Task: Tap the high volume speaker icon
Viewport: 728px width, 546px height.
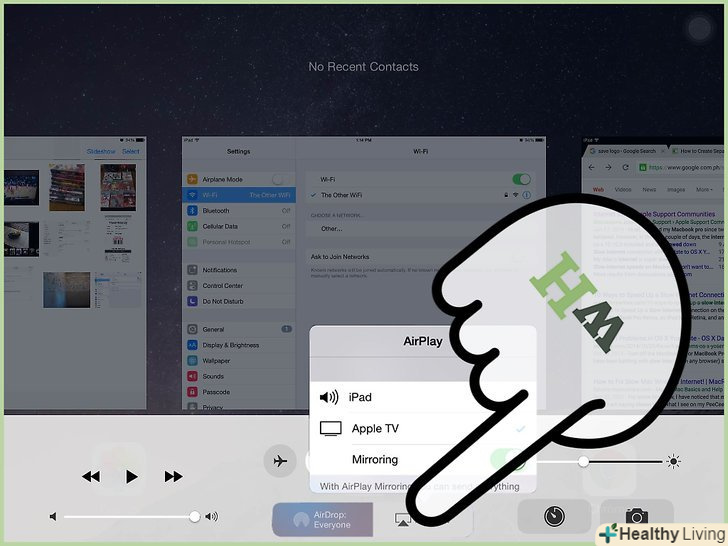Action: point(212,517)
